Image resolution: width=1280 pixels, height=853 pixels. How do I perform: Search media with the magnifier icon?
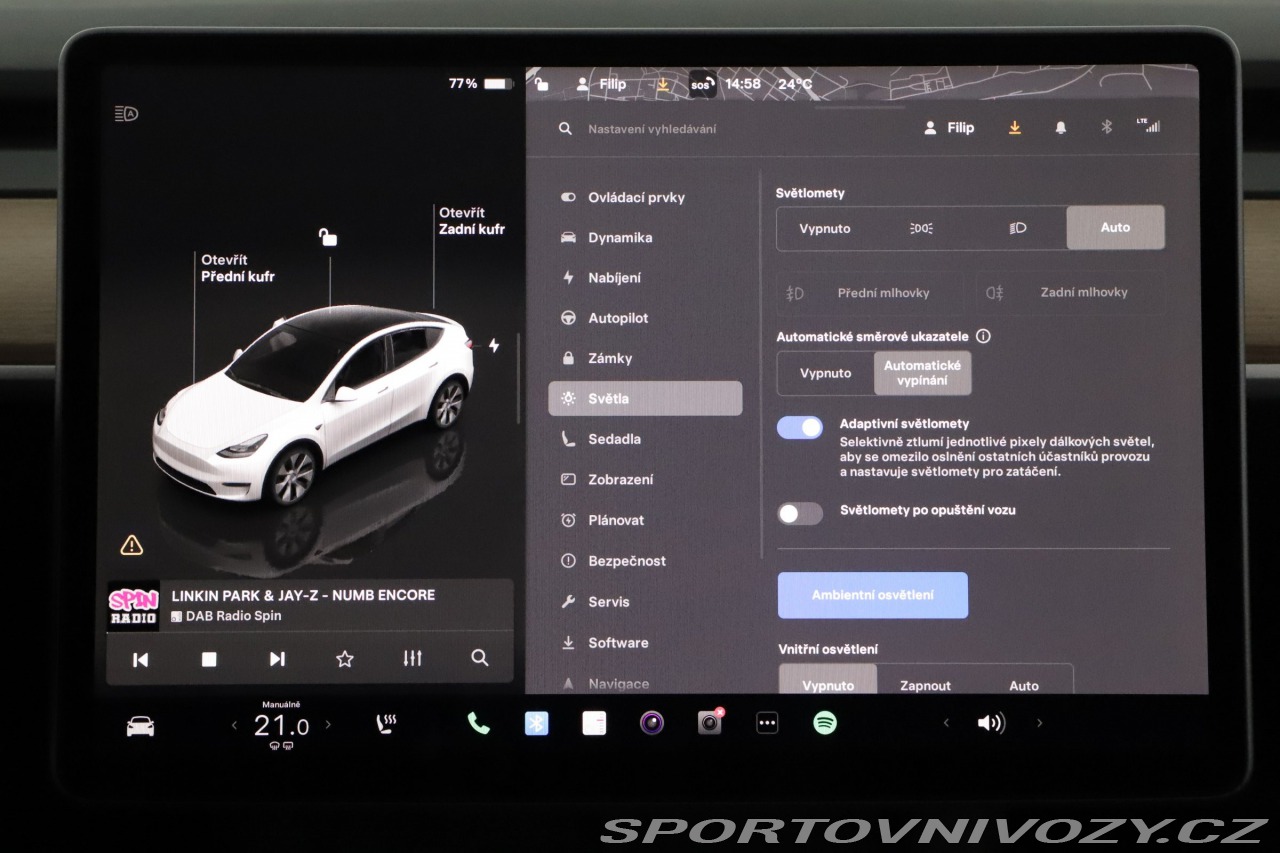[x=480, y=657]
